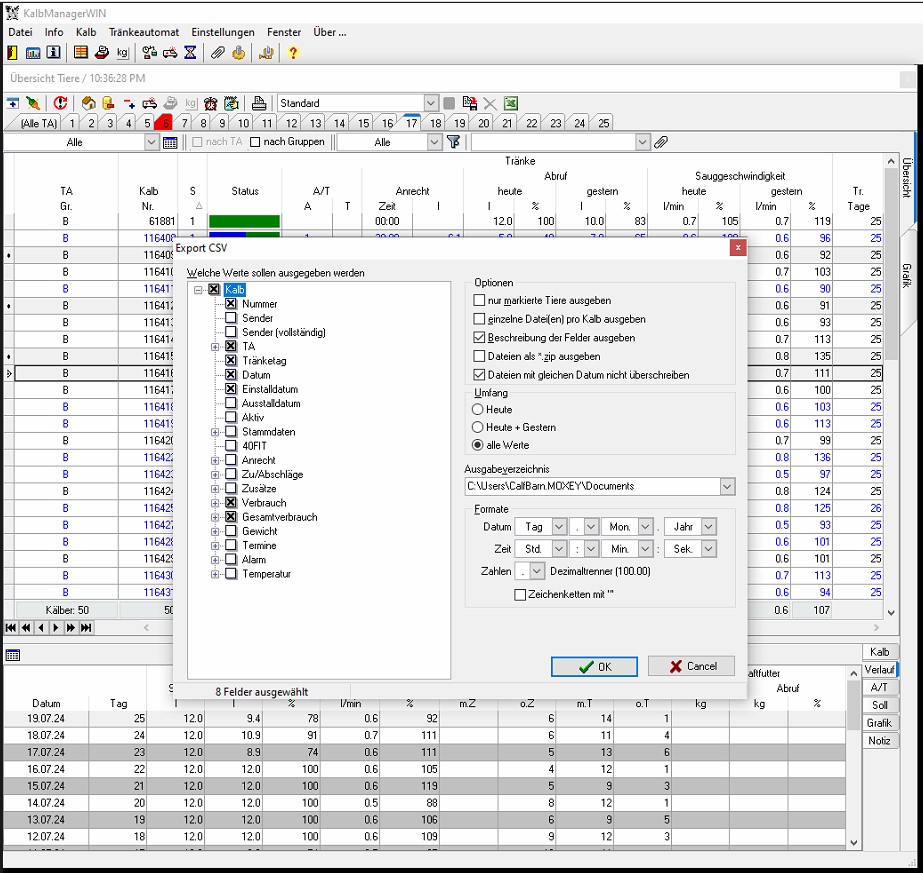This screenshot has height=873, width=923.
Task: Click the yellow question mark help icon
Action: pos(293,53)
